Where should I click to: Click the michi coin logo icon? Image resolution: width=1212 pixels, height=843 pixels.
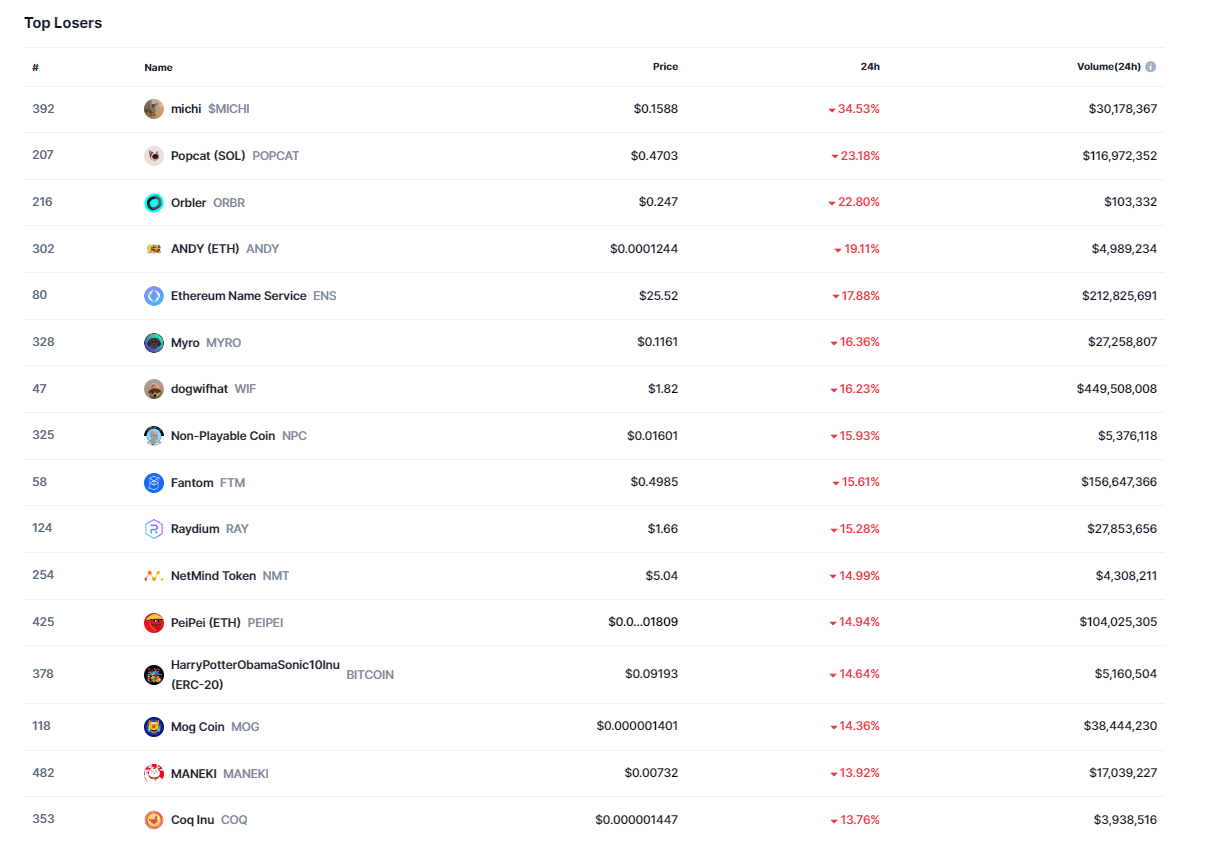click(154, 109)
